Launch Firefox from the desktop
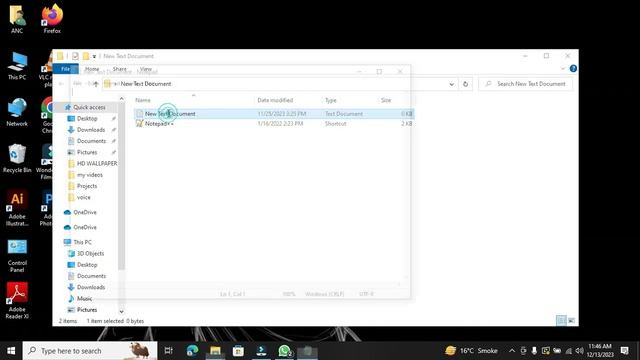640x360 pixels. point(52,18)
